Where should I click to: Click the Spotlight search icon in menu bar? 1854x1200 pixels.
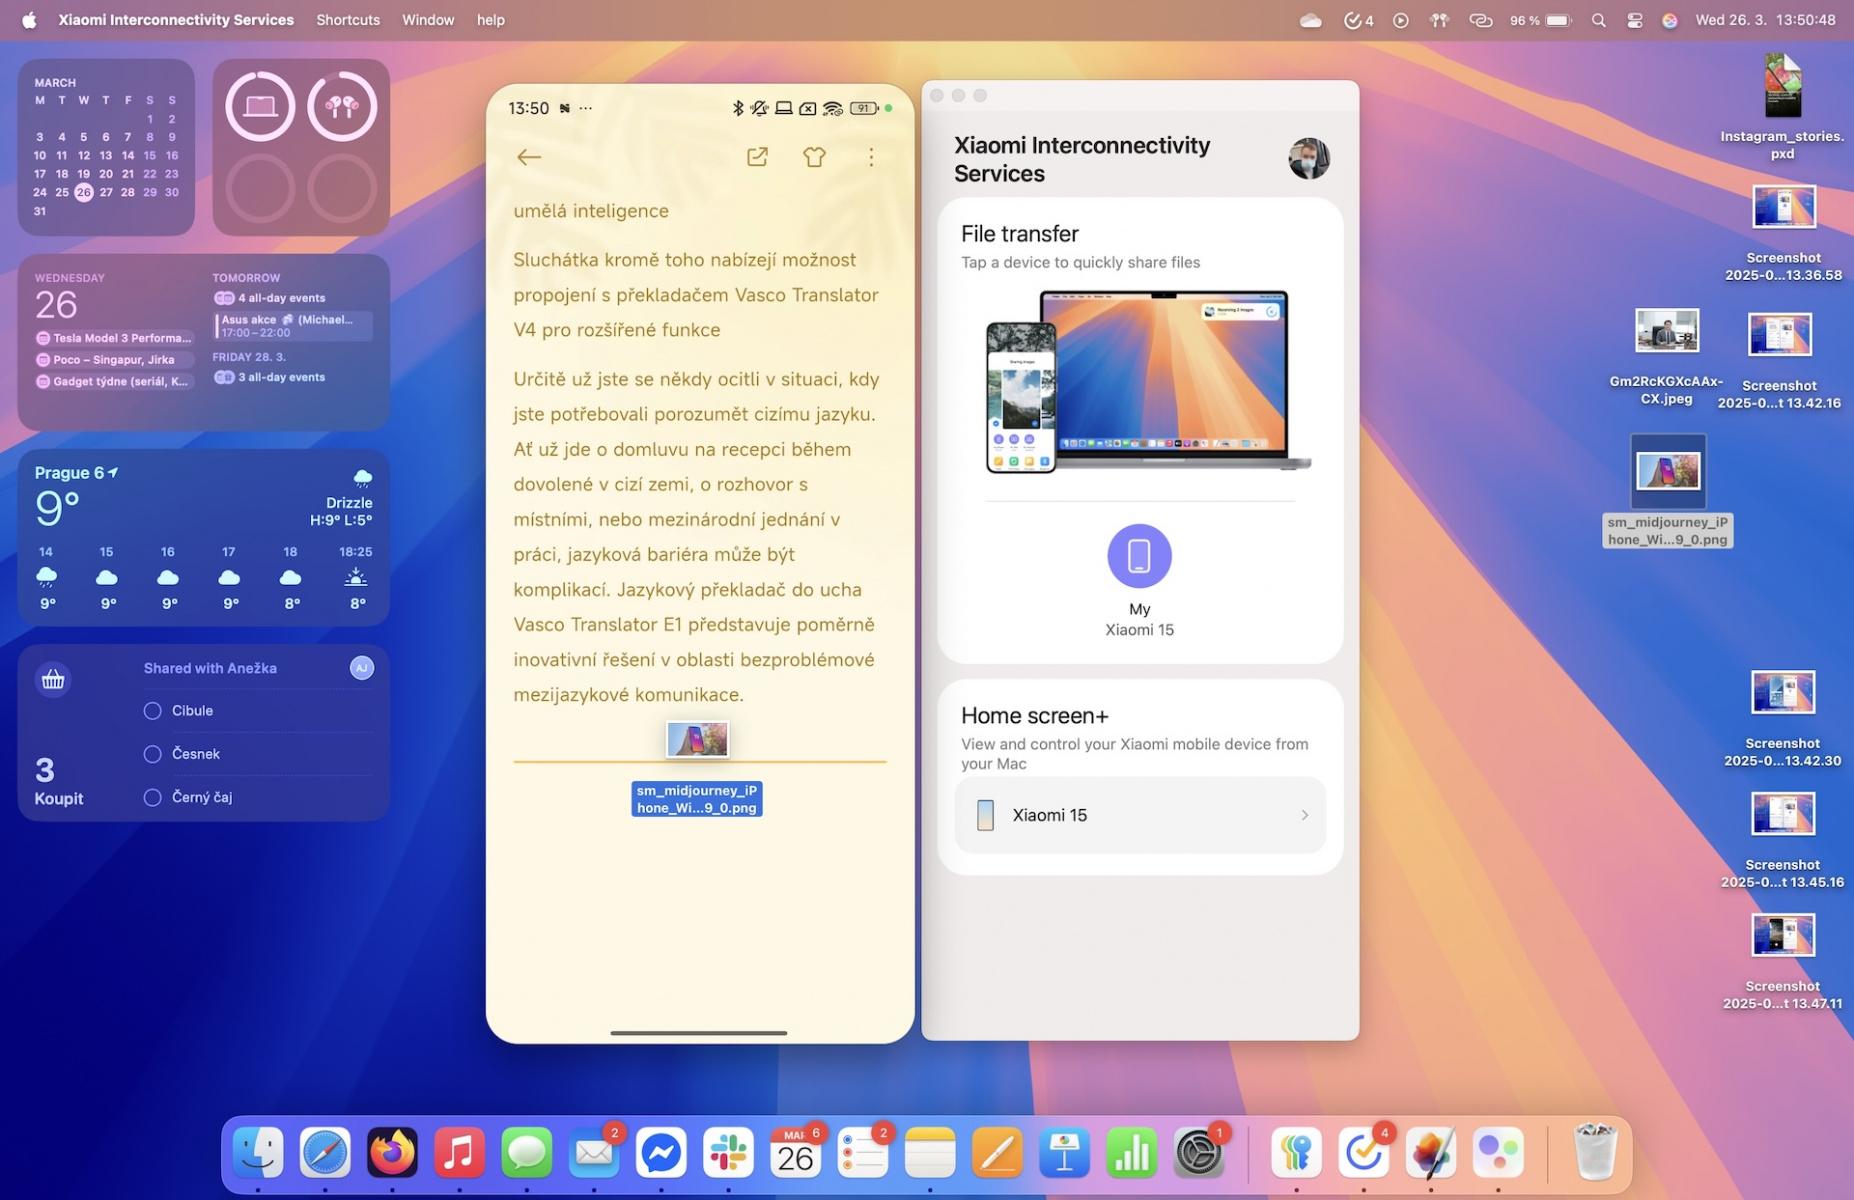[x=1598, y=20]
